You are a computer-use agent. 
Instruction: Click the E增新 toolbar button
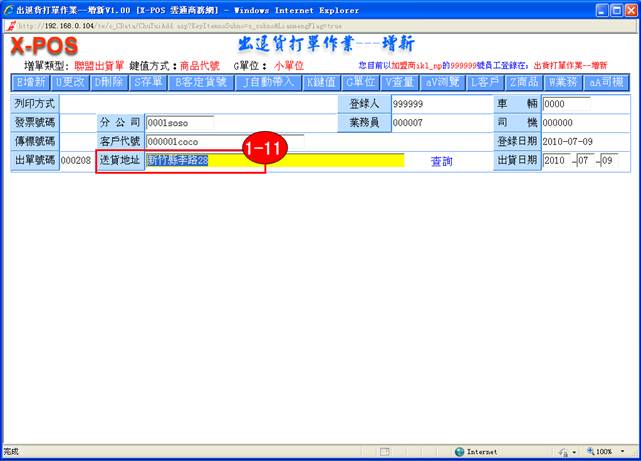tap(31, 82)
